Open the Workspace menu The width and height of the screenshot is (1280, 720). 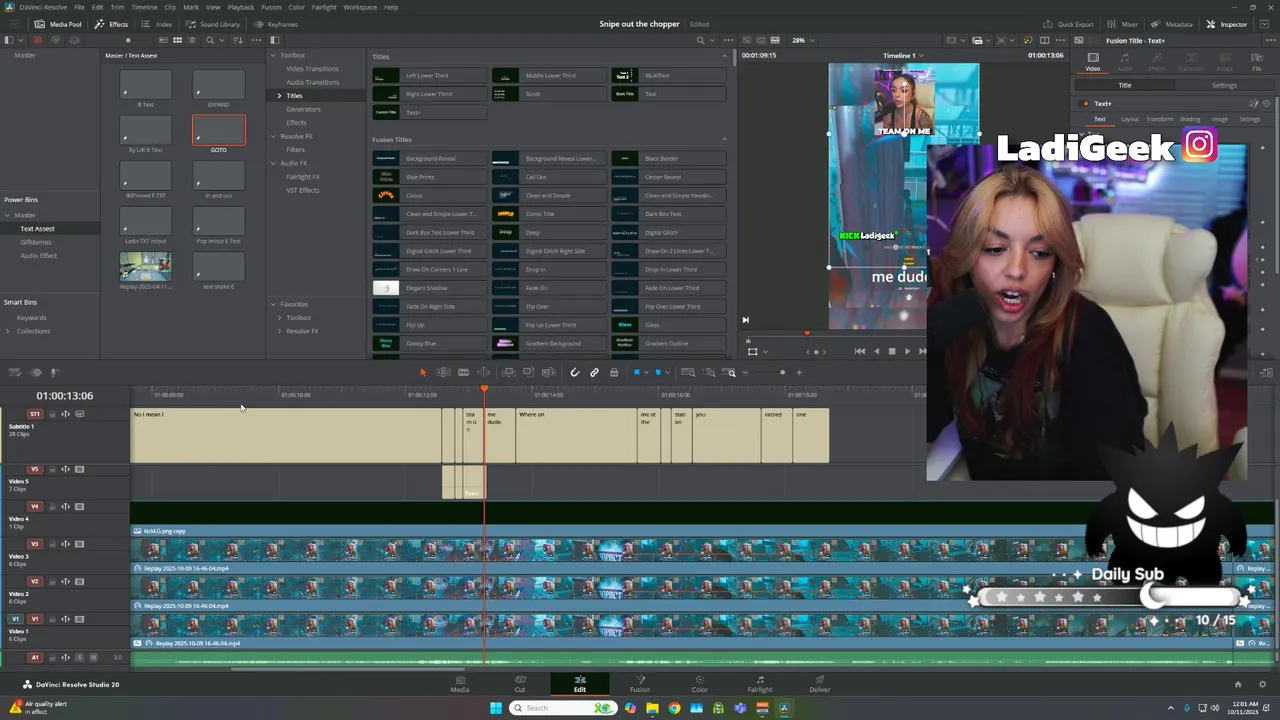[x=360, y=7]
